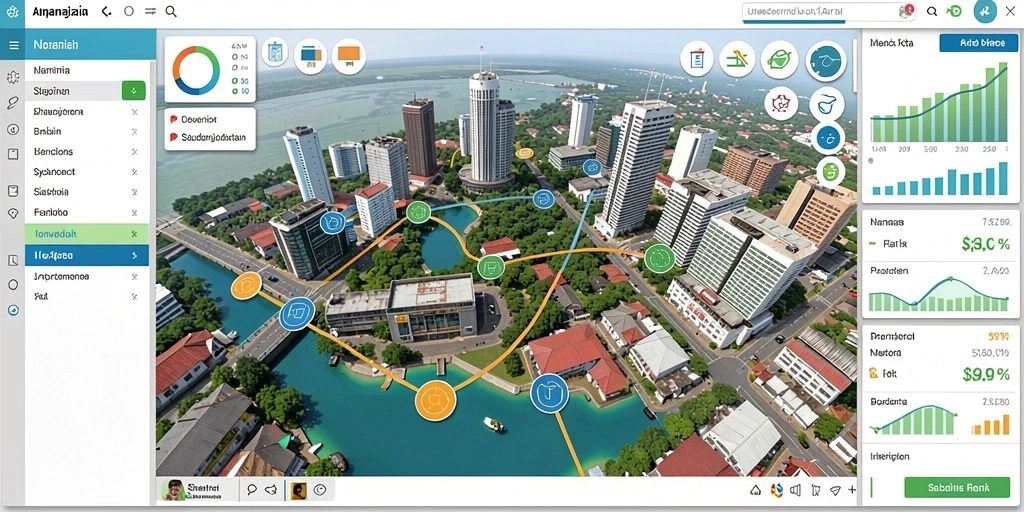
Task: Click the solid blue round icon below the cup
Action: [829, 137]
